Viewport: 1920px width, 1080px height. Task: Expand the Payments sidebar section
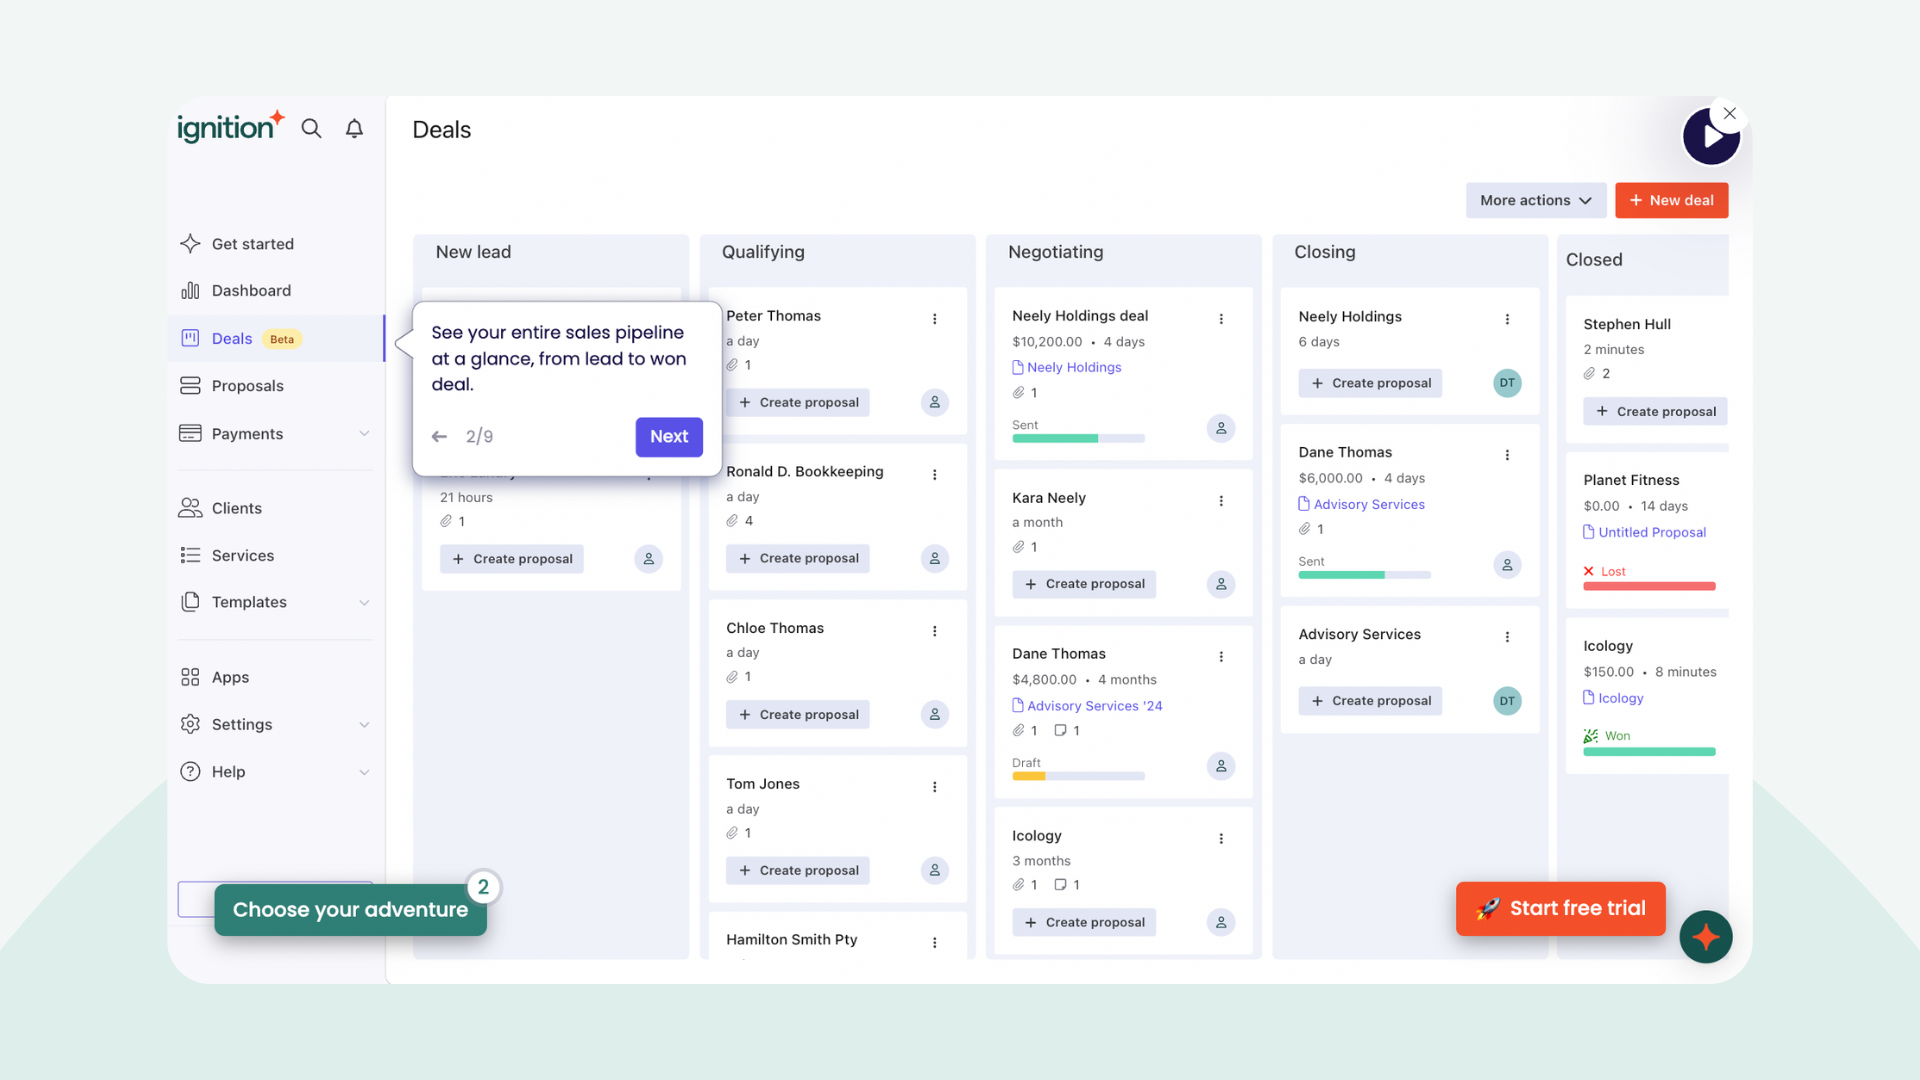tap(364, 433)
